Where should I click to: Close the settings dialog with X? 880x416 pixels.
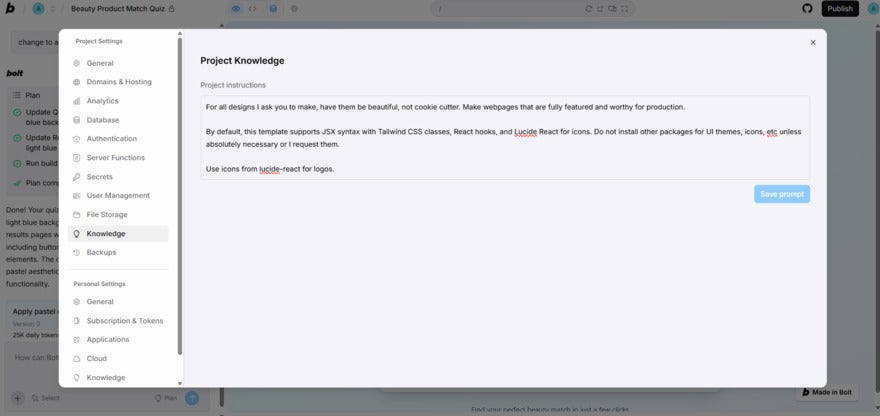coord(813,43)
